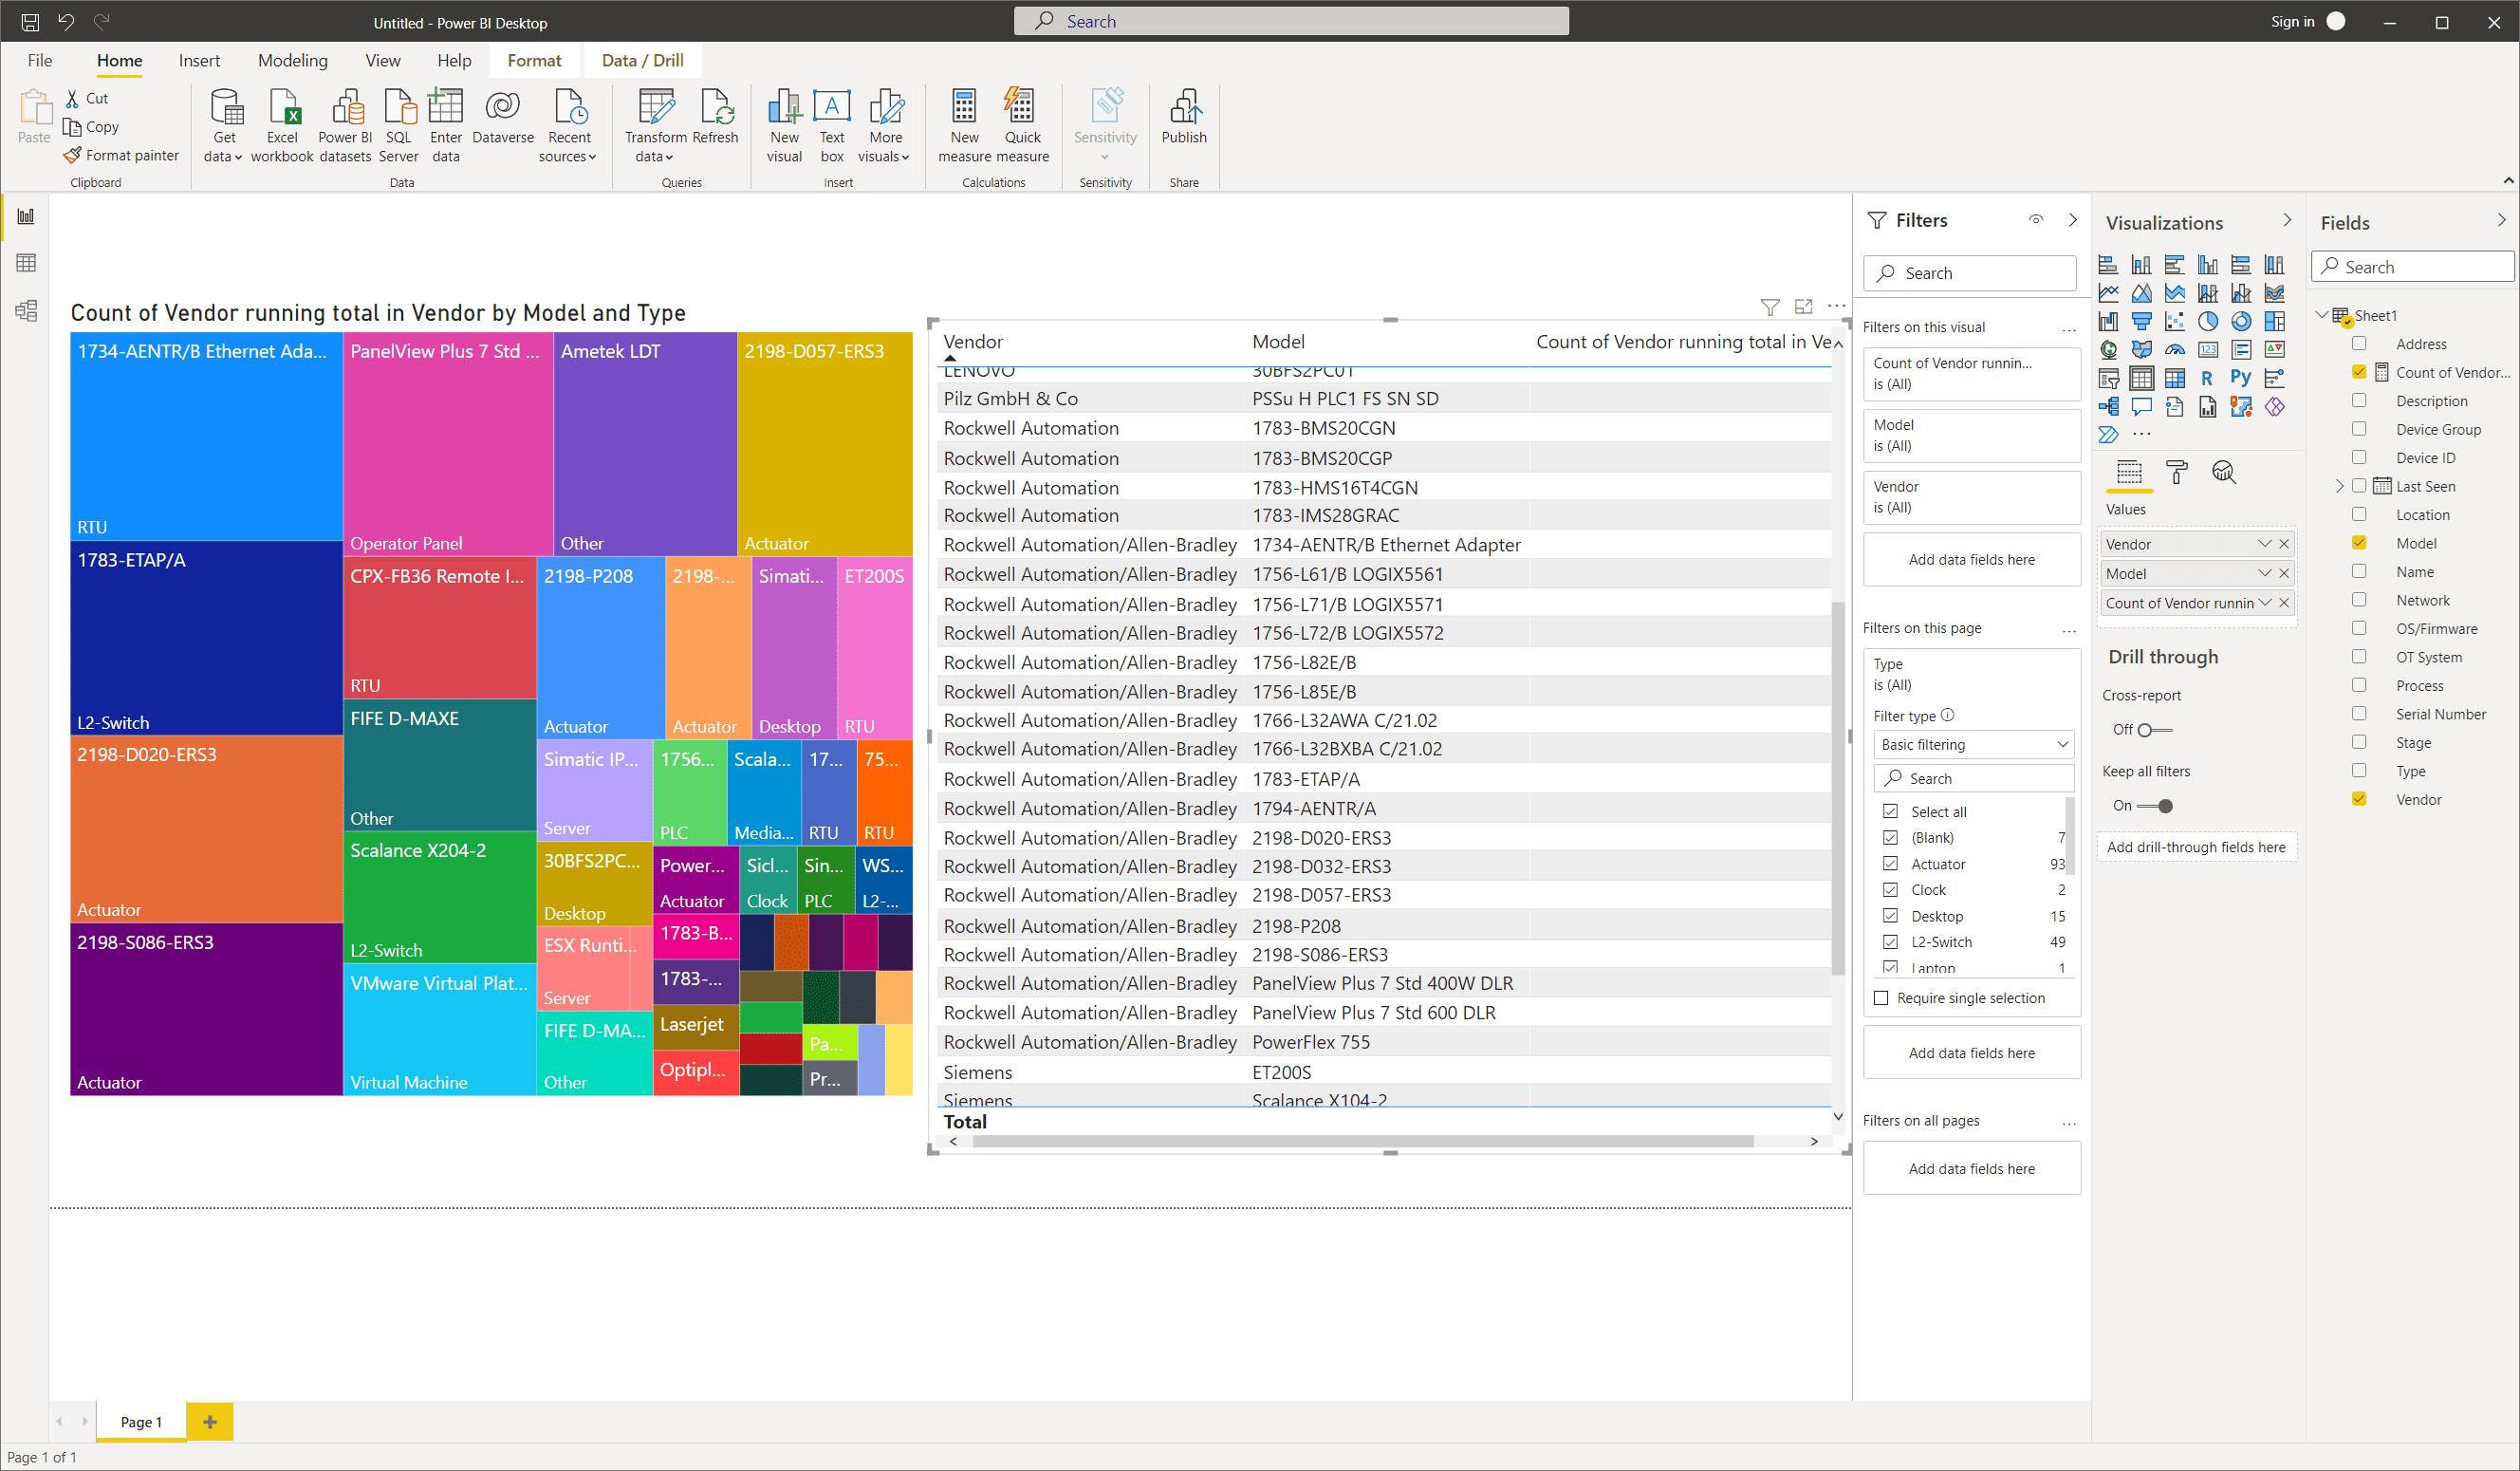Check the Description field
Screen dimensions: 2520x1471
pyautogui.click(x=2360, y=400)
